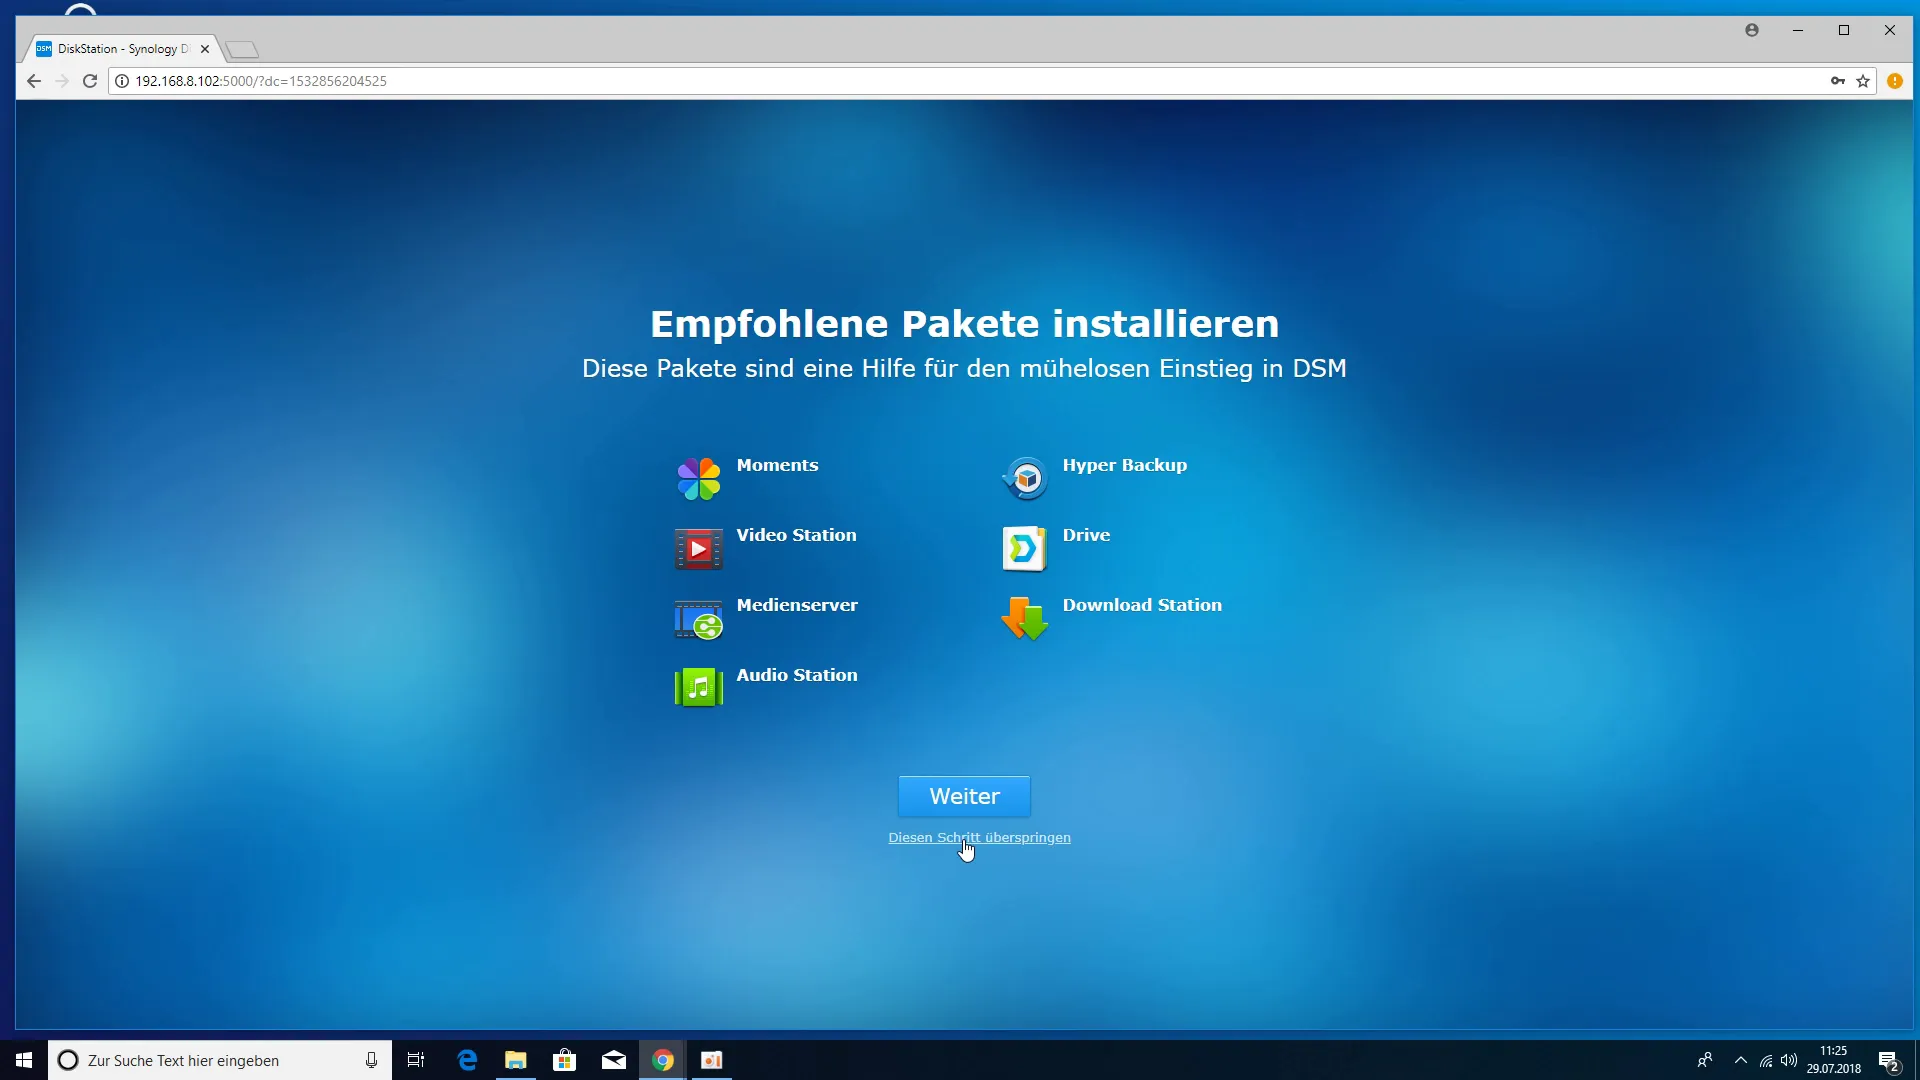Open the Windows Start menu
The image size is (1920, 1080).
[x=24, y=1060]
